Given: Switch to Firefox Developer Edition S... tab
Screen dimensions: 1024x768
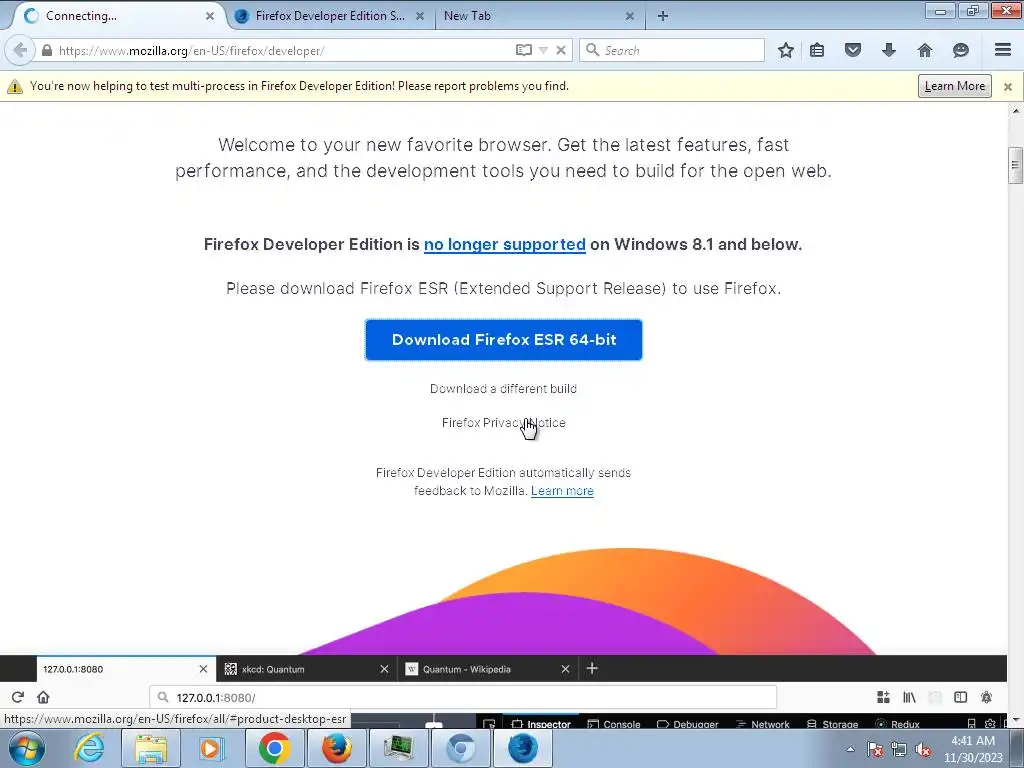Looking at the screenshot, I should click(330, 16).
